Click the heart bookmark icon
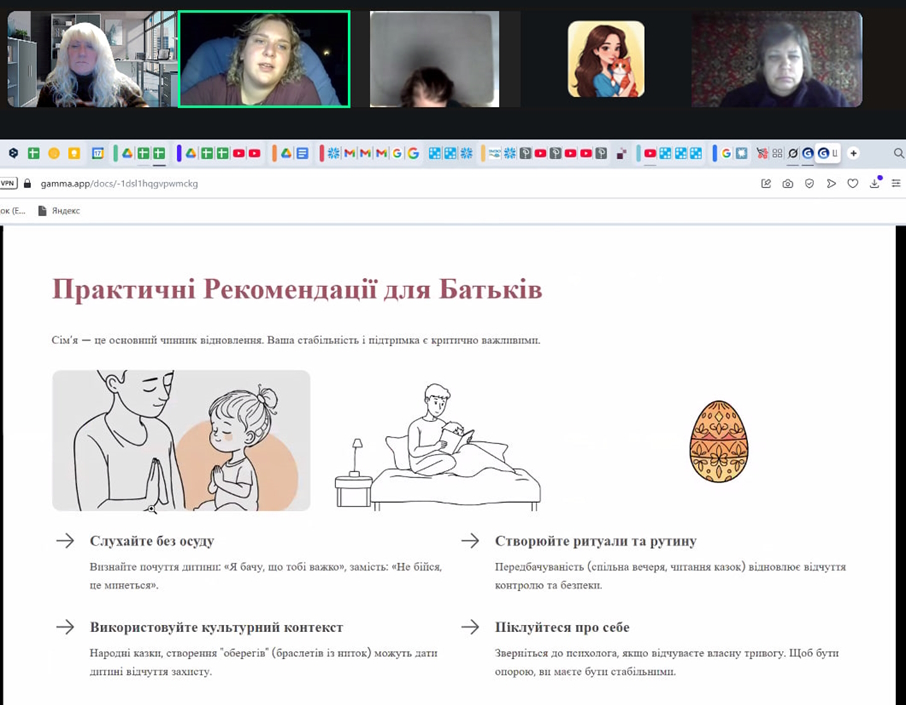 [852, 184]
